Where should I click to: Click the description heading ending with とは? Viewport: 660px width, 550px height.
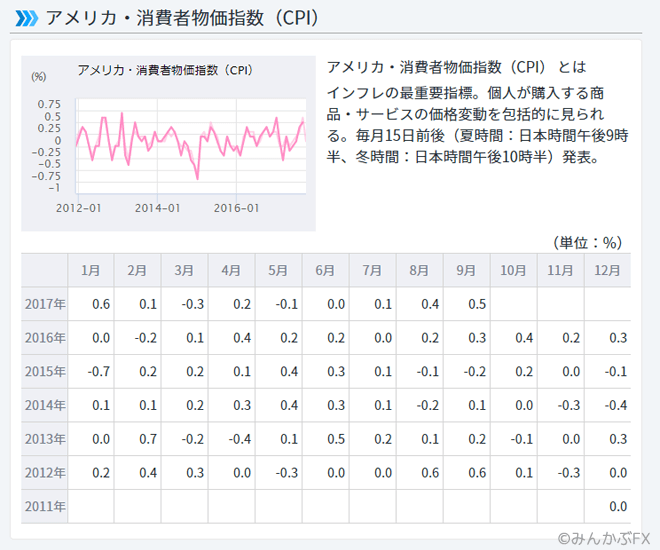[456, 67]
